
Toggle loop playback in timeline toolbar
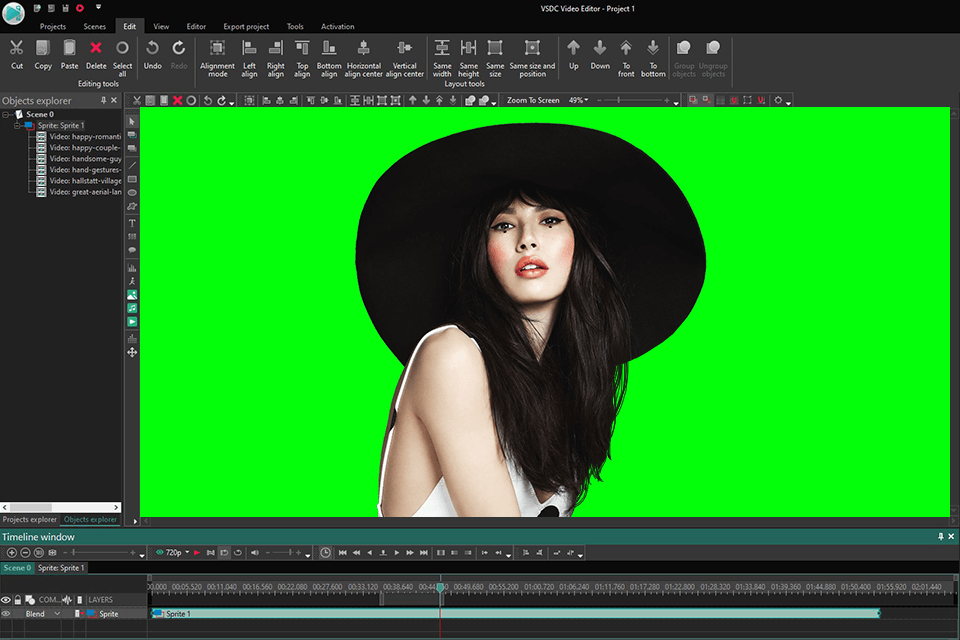point(238,552)
